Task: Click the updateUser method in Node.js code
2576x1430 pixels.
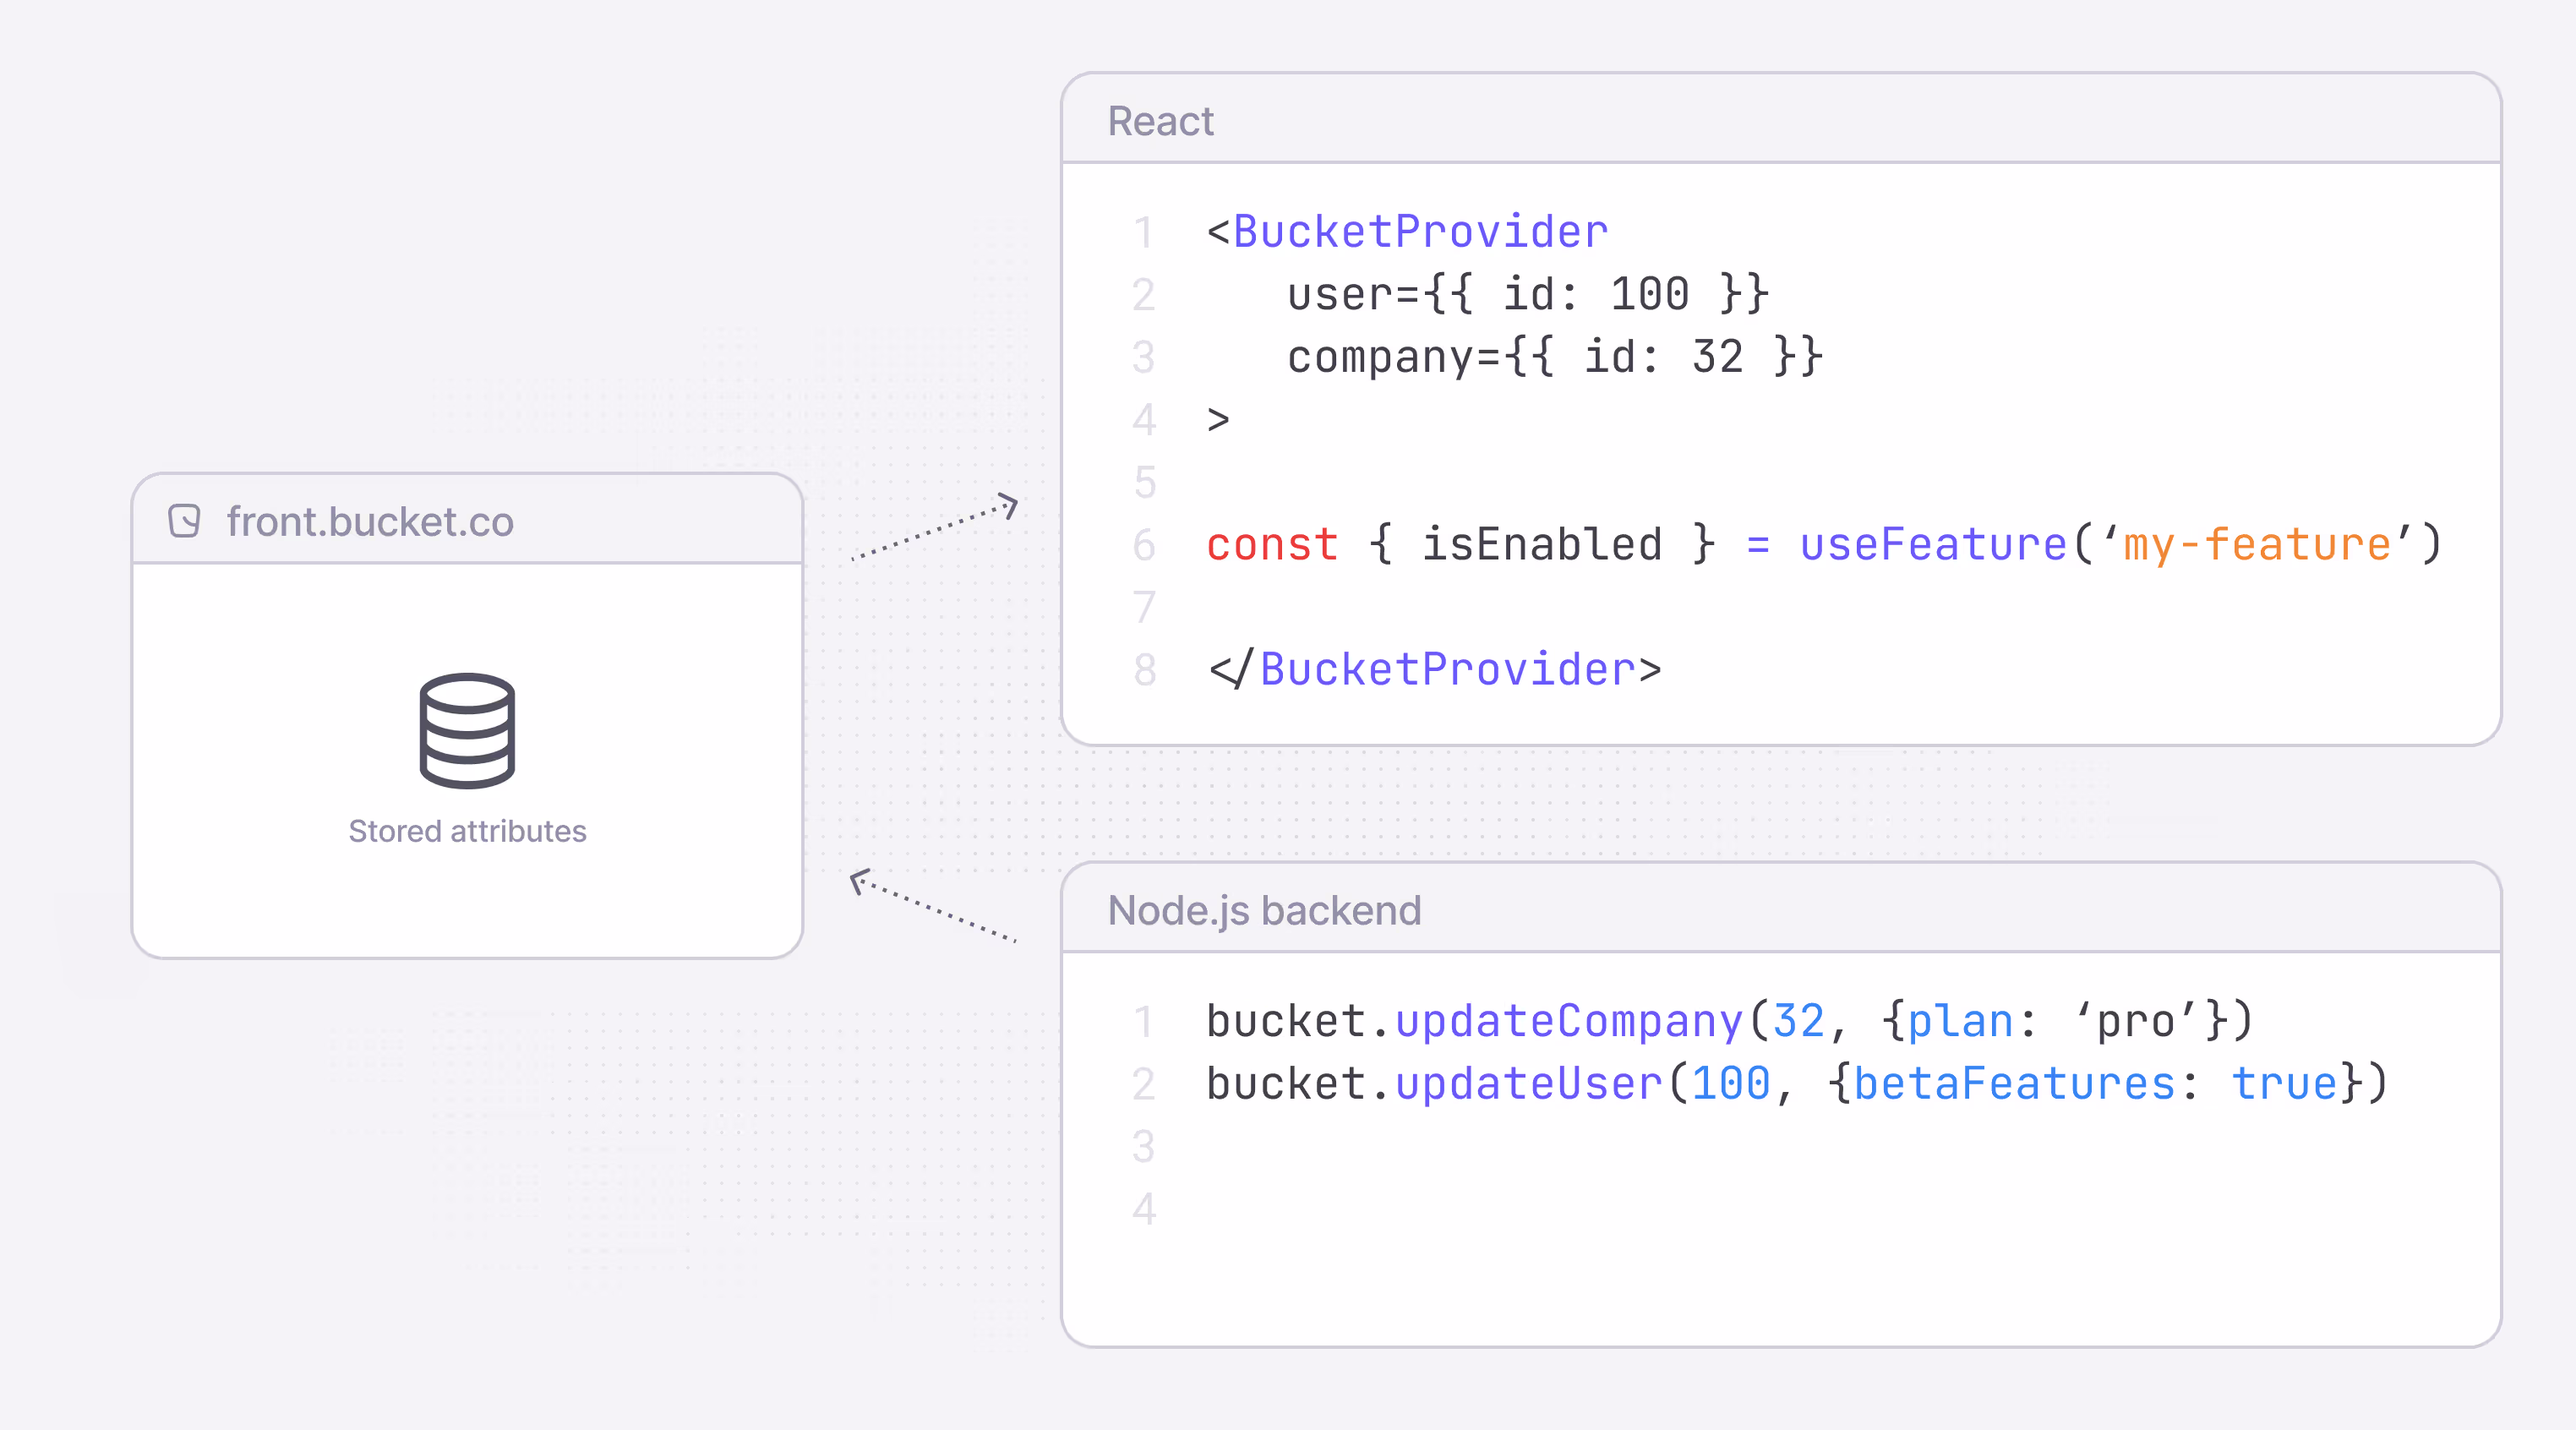Action: pyautogui.click(x=1528, y=1084)
